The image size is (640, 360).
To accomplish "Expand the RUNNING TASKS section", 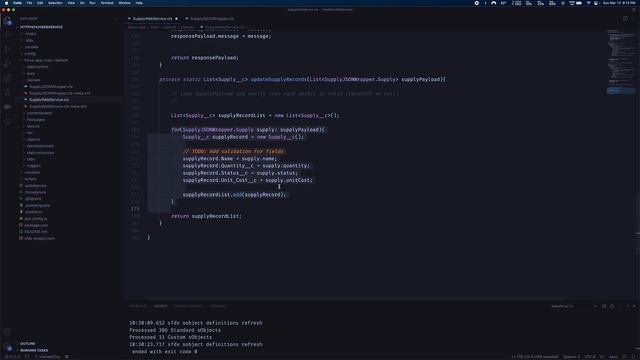I will tap(34, 350).
